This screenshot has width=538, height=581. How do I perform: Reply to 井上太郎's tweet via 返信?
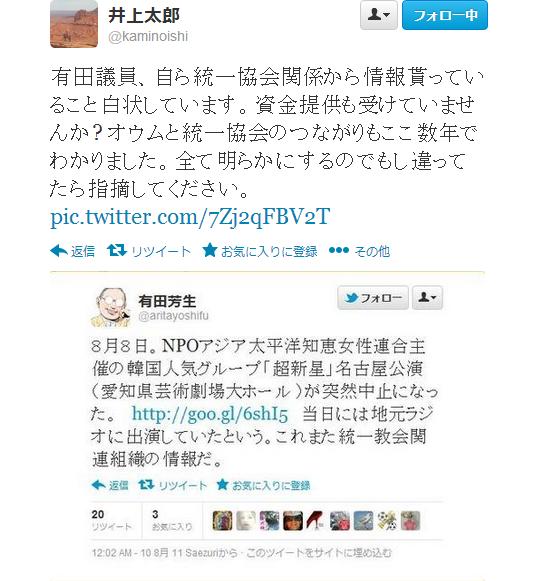click(x=73, y=251)
